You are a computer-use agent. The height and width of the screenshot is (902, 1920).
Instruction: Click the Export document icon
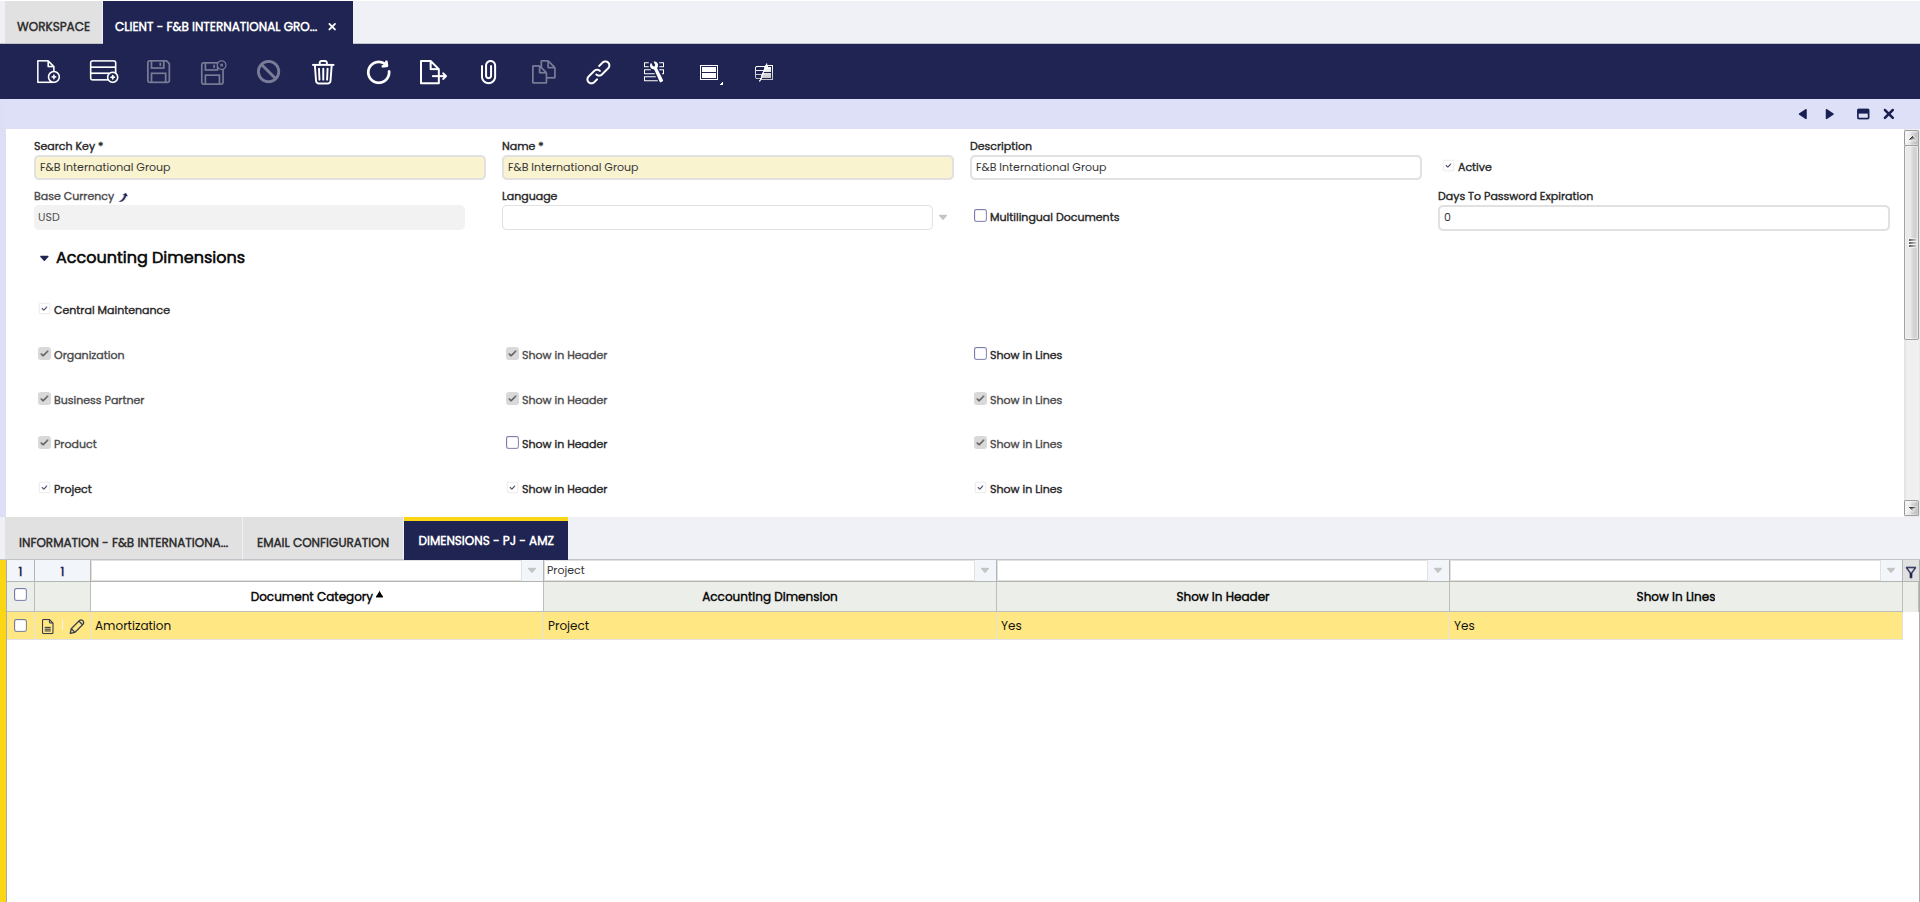click(x=432, y=72)
